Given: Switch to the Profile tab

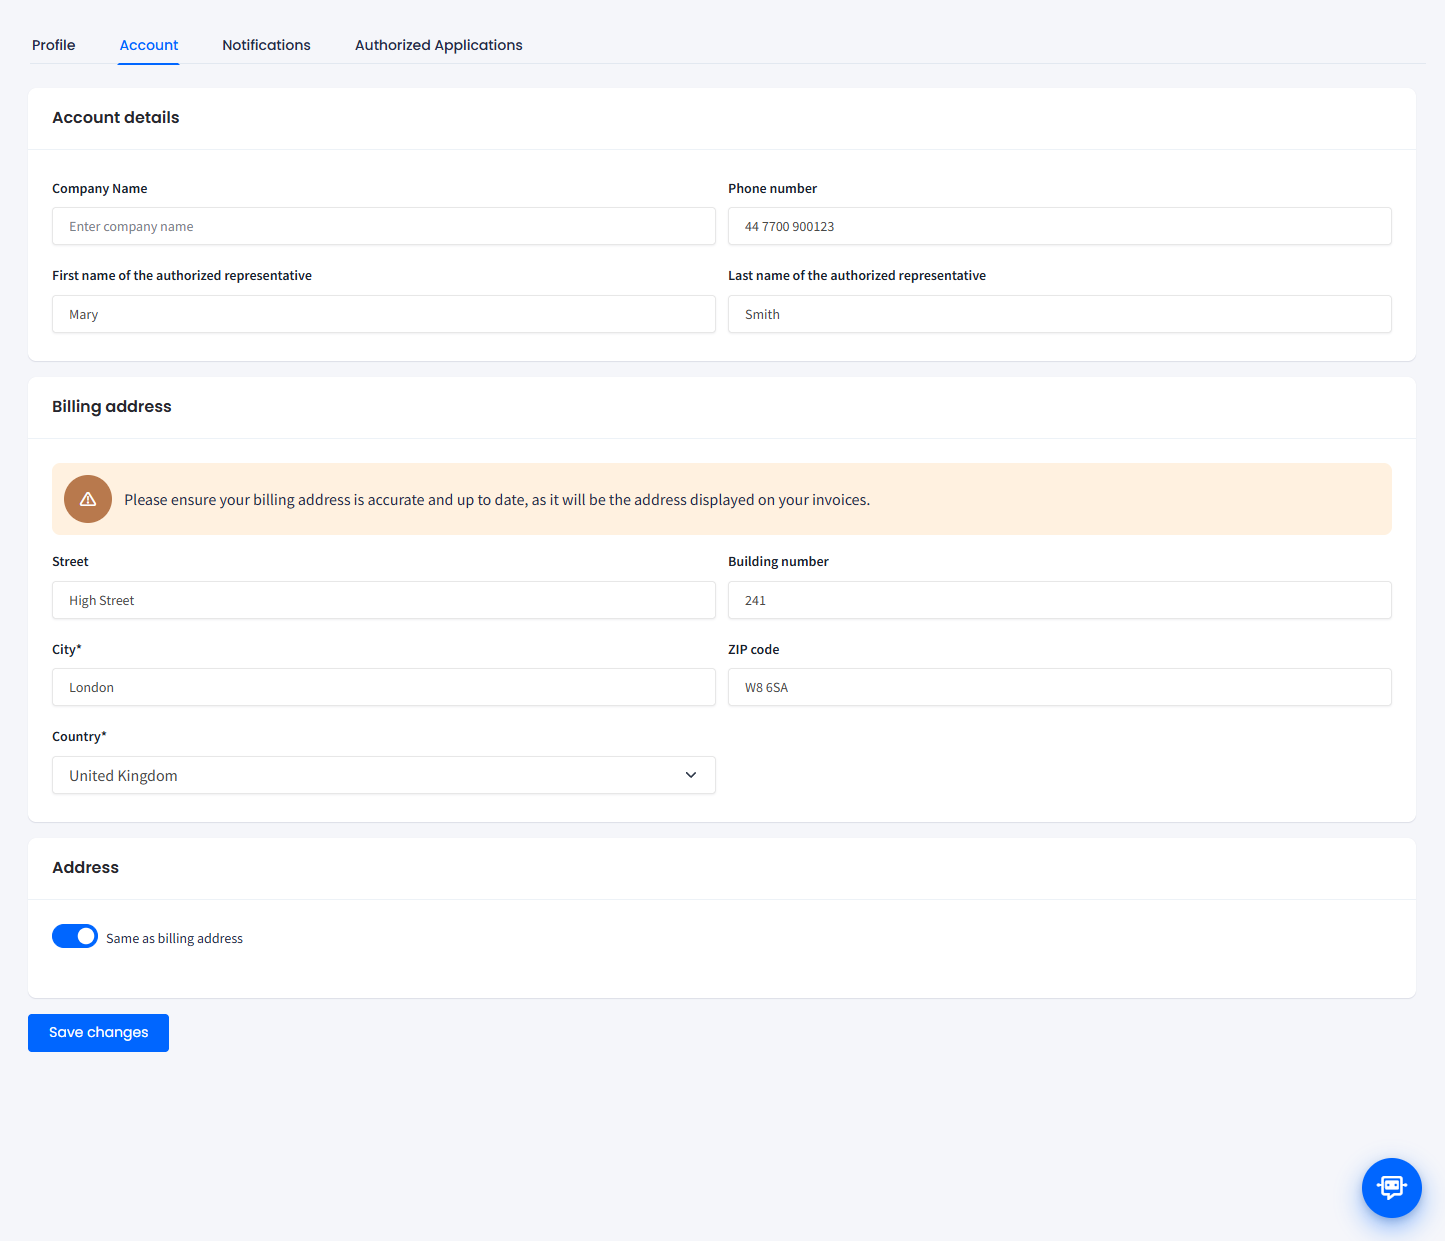Looking at the screenshot, I should (54, 45).
